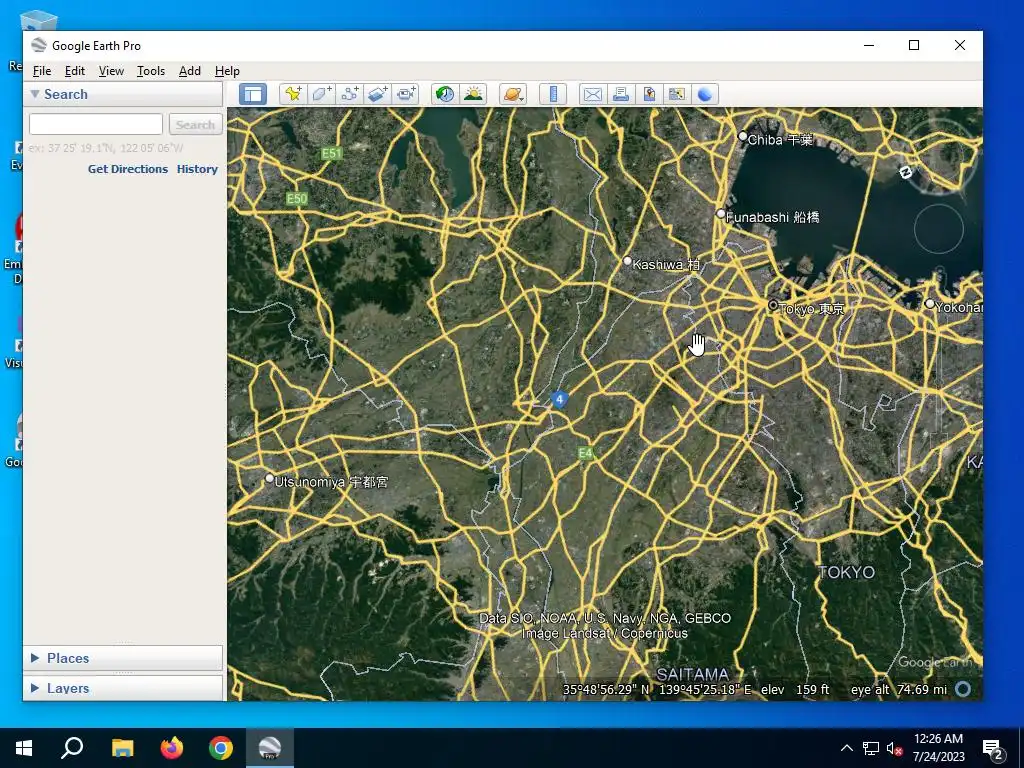Click the Funabashi city placemark
Viewport: 1024px width, 768px height.
pos(721,214)
